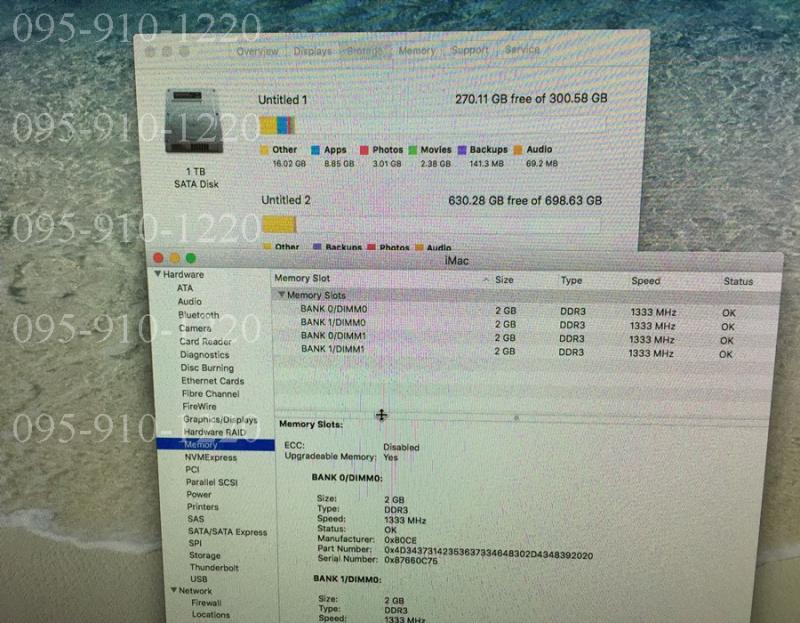Click the pane divider handle above Memory Slots details

click(x=516, y=418)
